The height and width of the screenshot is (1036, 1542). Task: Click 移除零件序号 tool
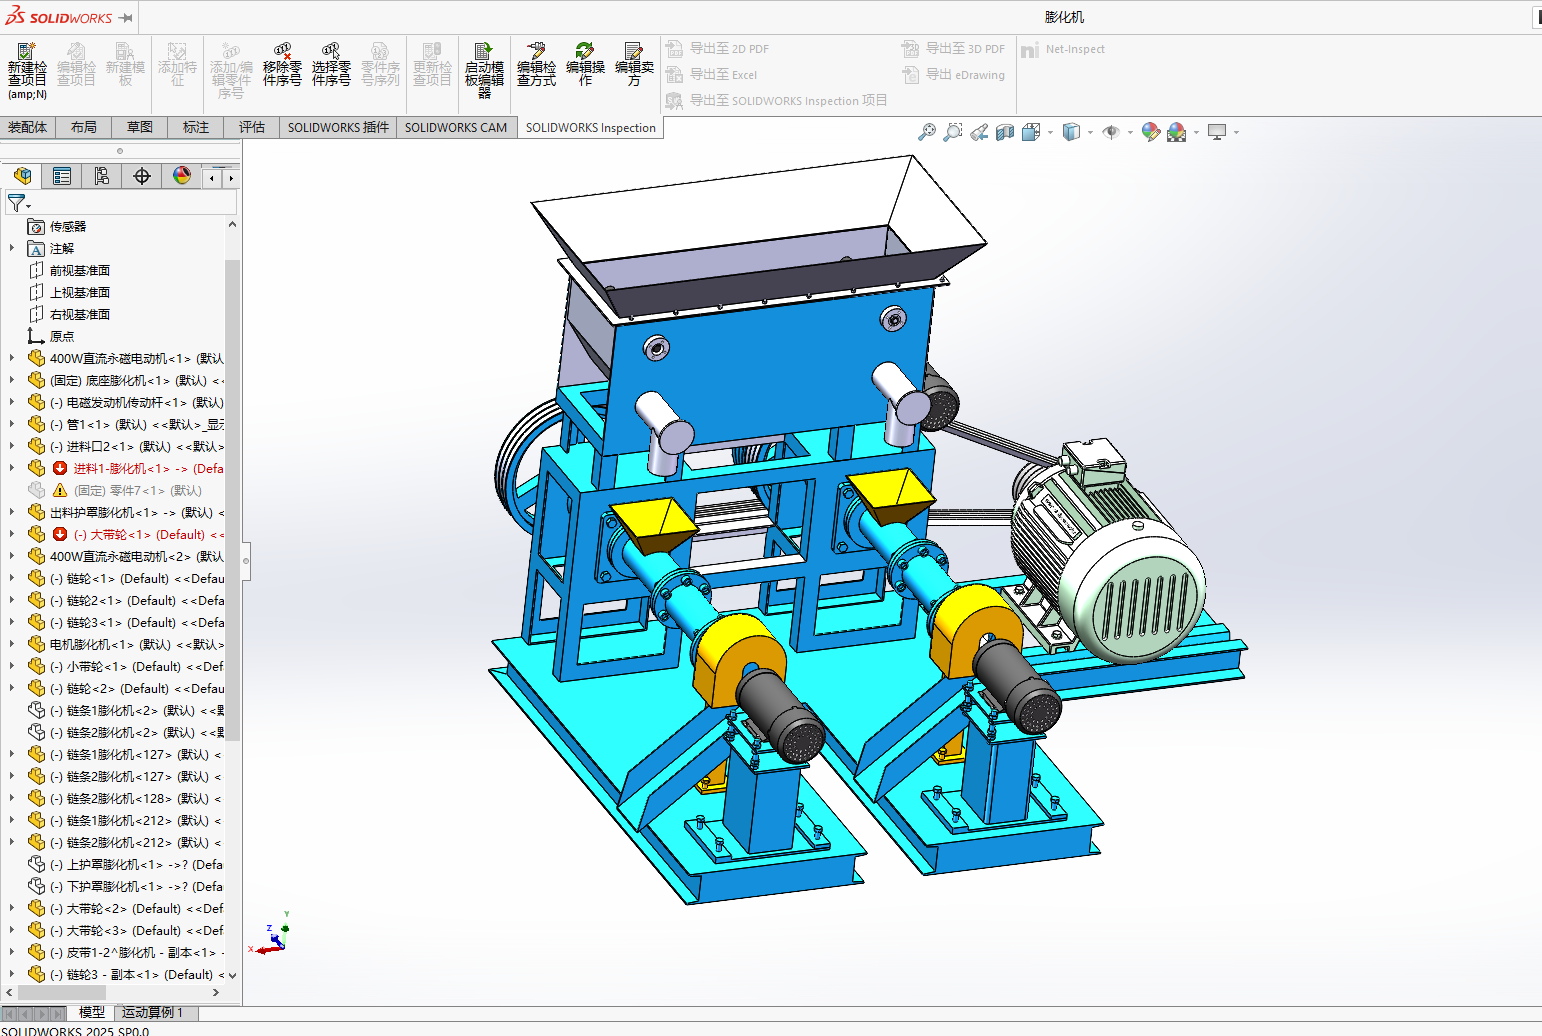[x=282, y=65]
